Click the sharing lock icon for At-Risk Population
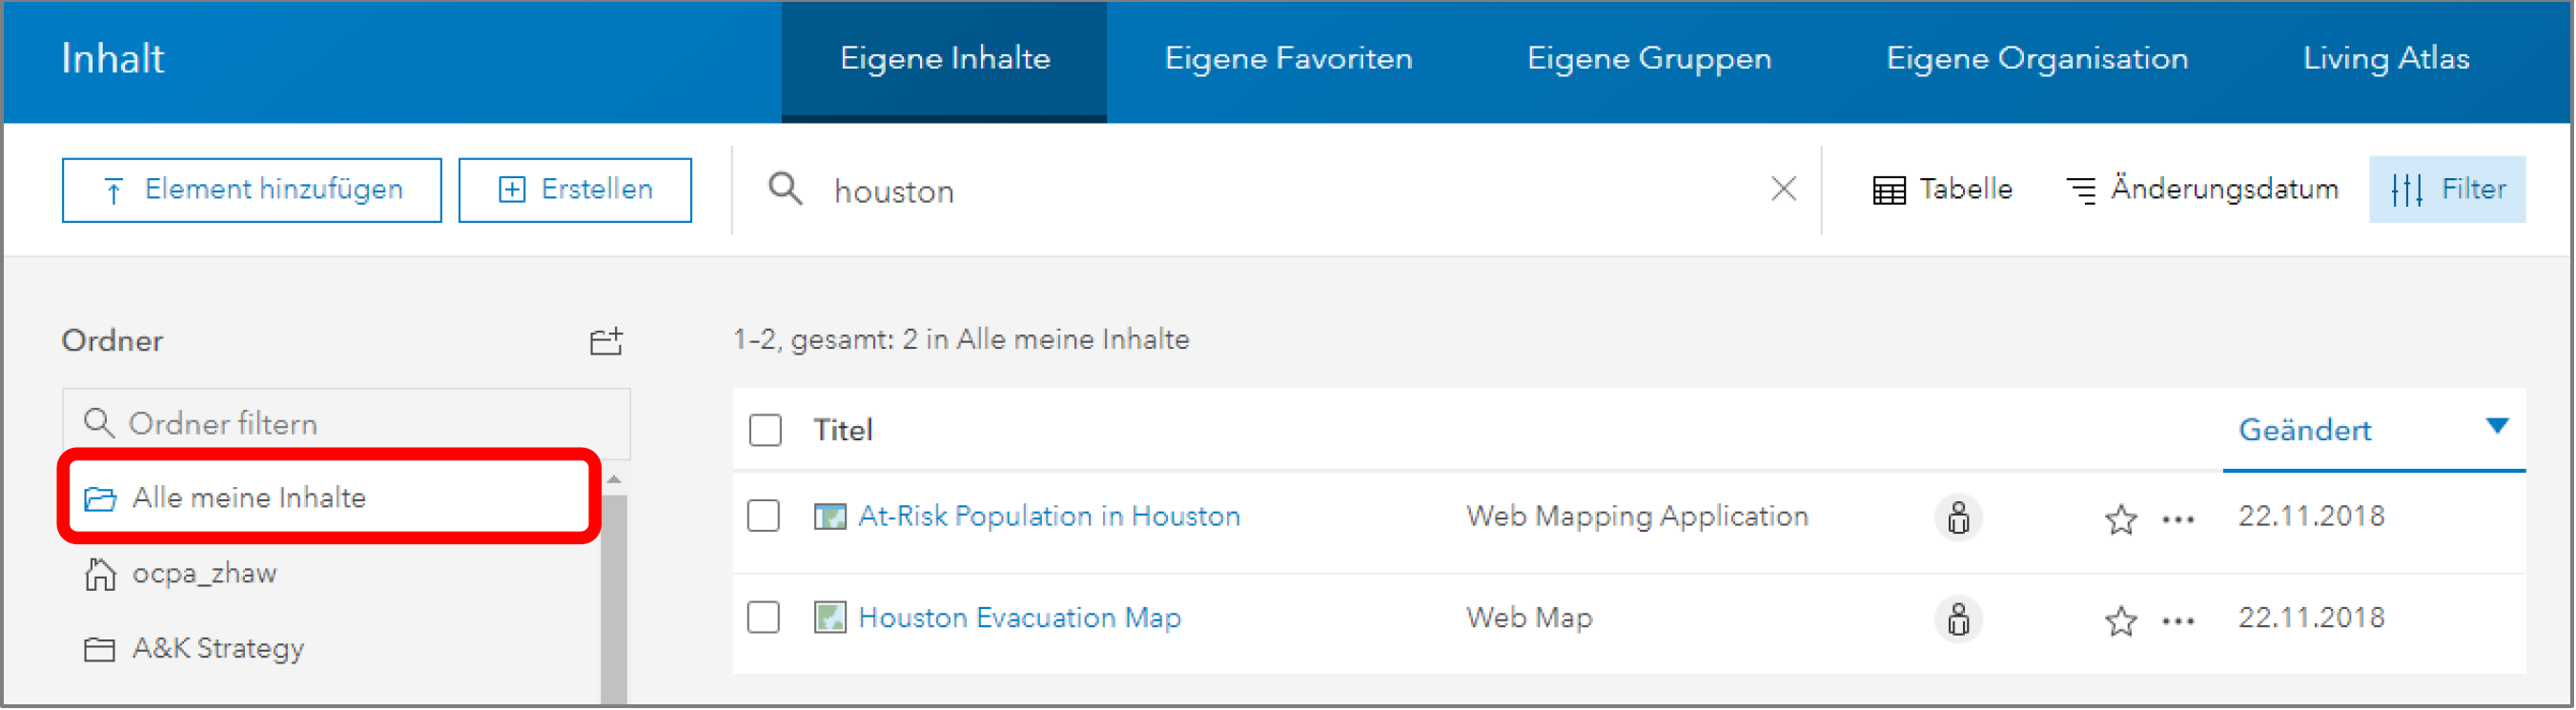Viewport: 2576px width, 710px height. [x=1958, y=518]
